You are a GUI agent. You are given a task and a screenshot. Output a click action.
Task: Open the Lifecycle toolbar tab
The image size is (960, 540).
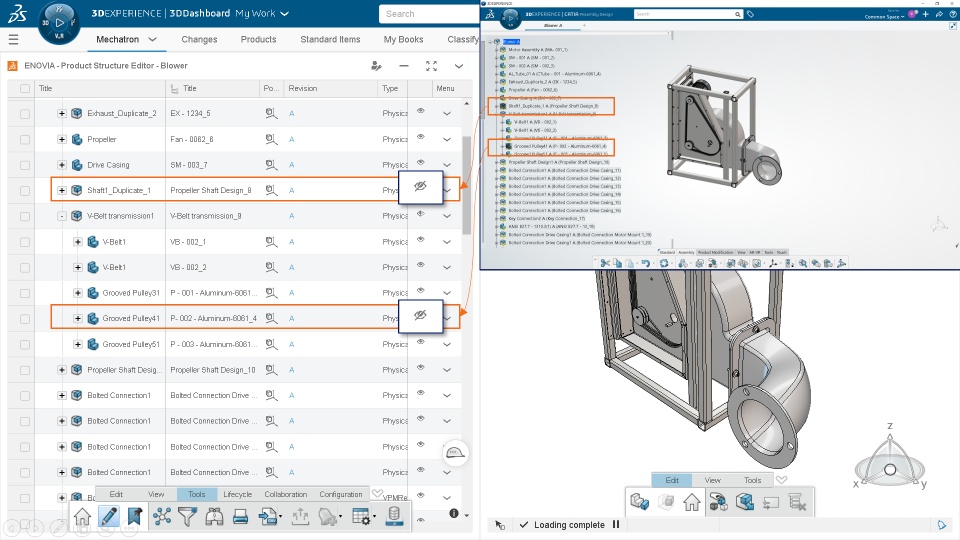click(x=238, y=494)
